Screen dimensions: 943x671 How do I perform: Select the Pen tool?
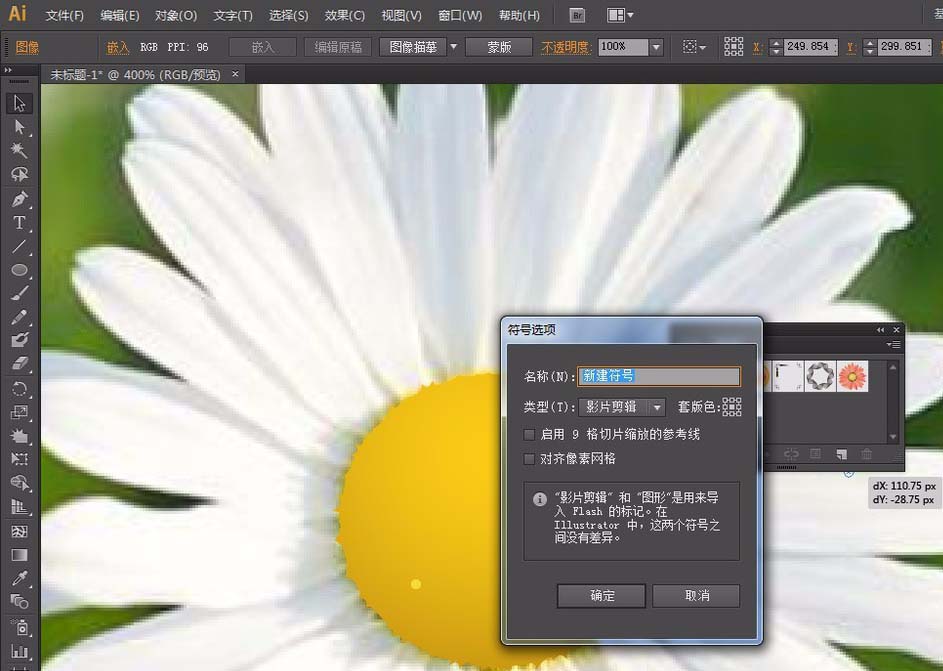(19, 198)
